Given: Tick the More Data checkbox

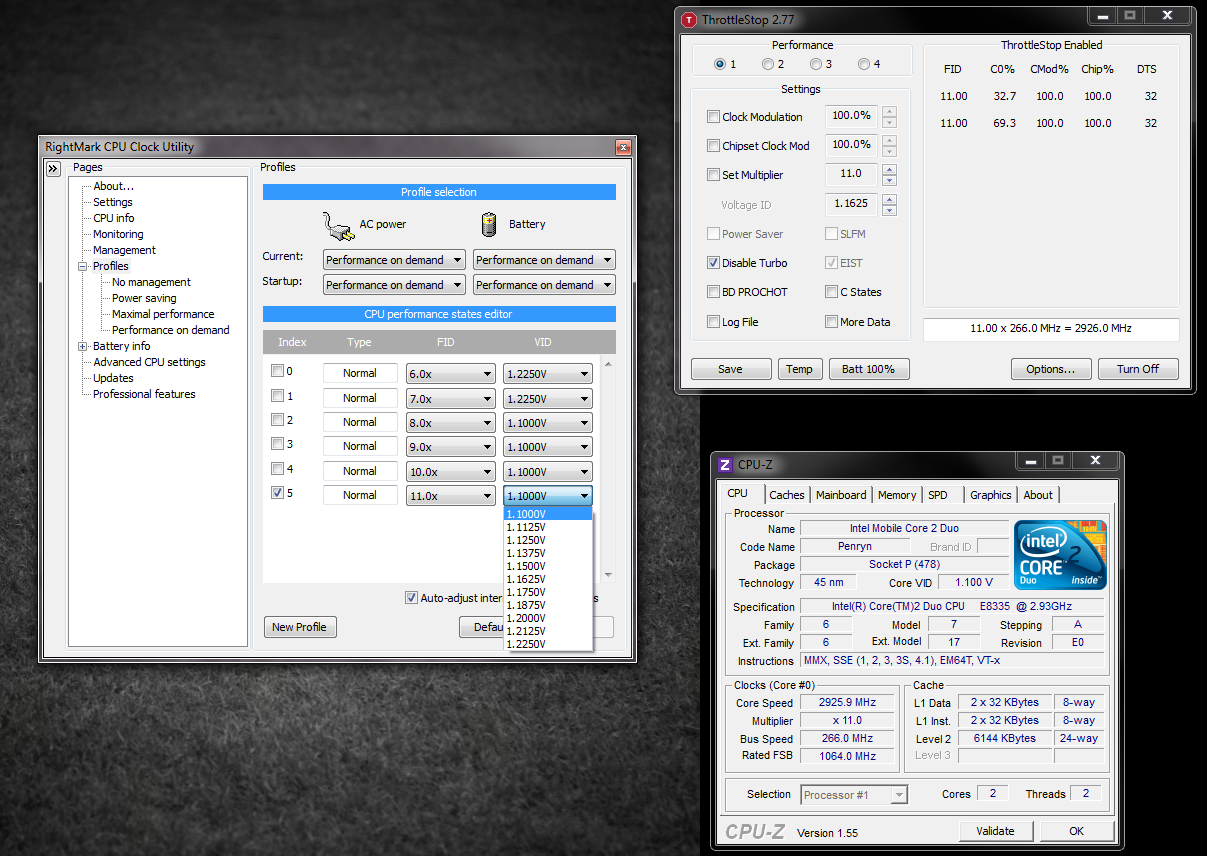Looking at the screenshot, I should tap(831, 322).
